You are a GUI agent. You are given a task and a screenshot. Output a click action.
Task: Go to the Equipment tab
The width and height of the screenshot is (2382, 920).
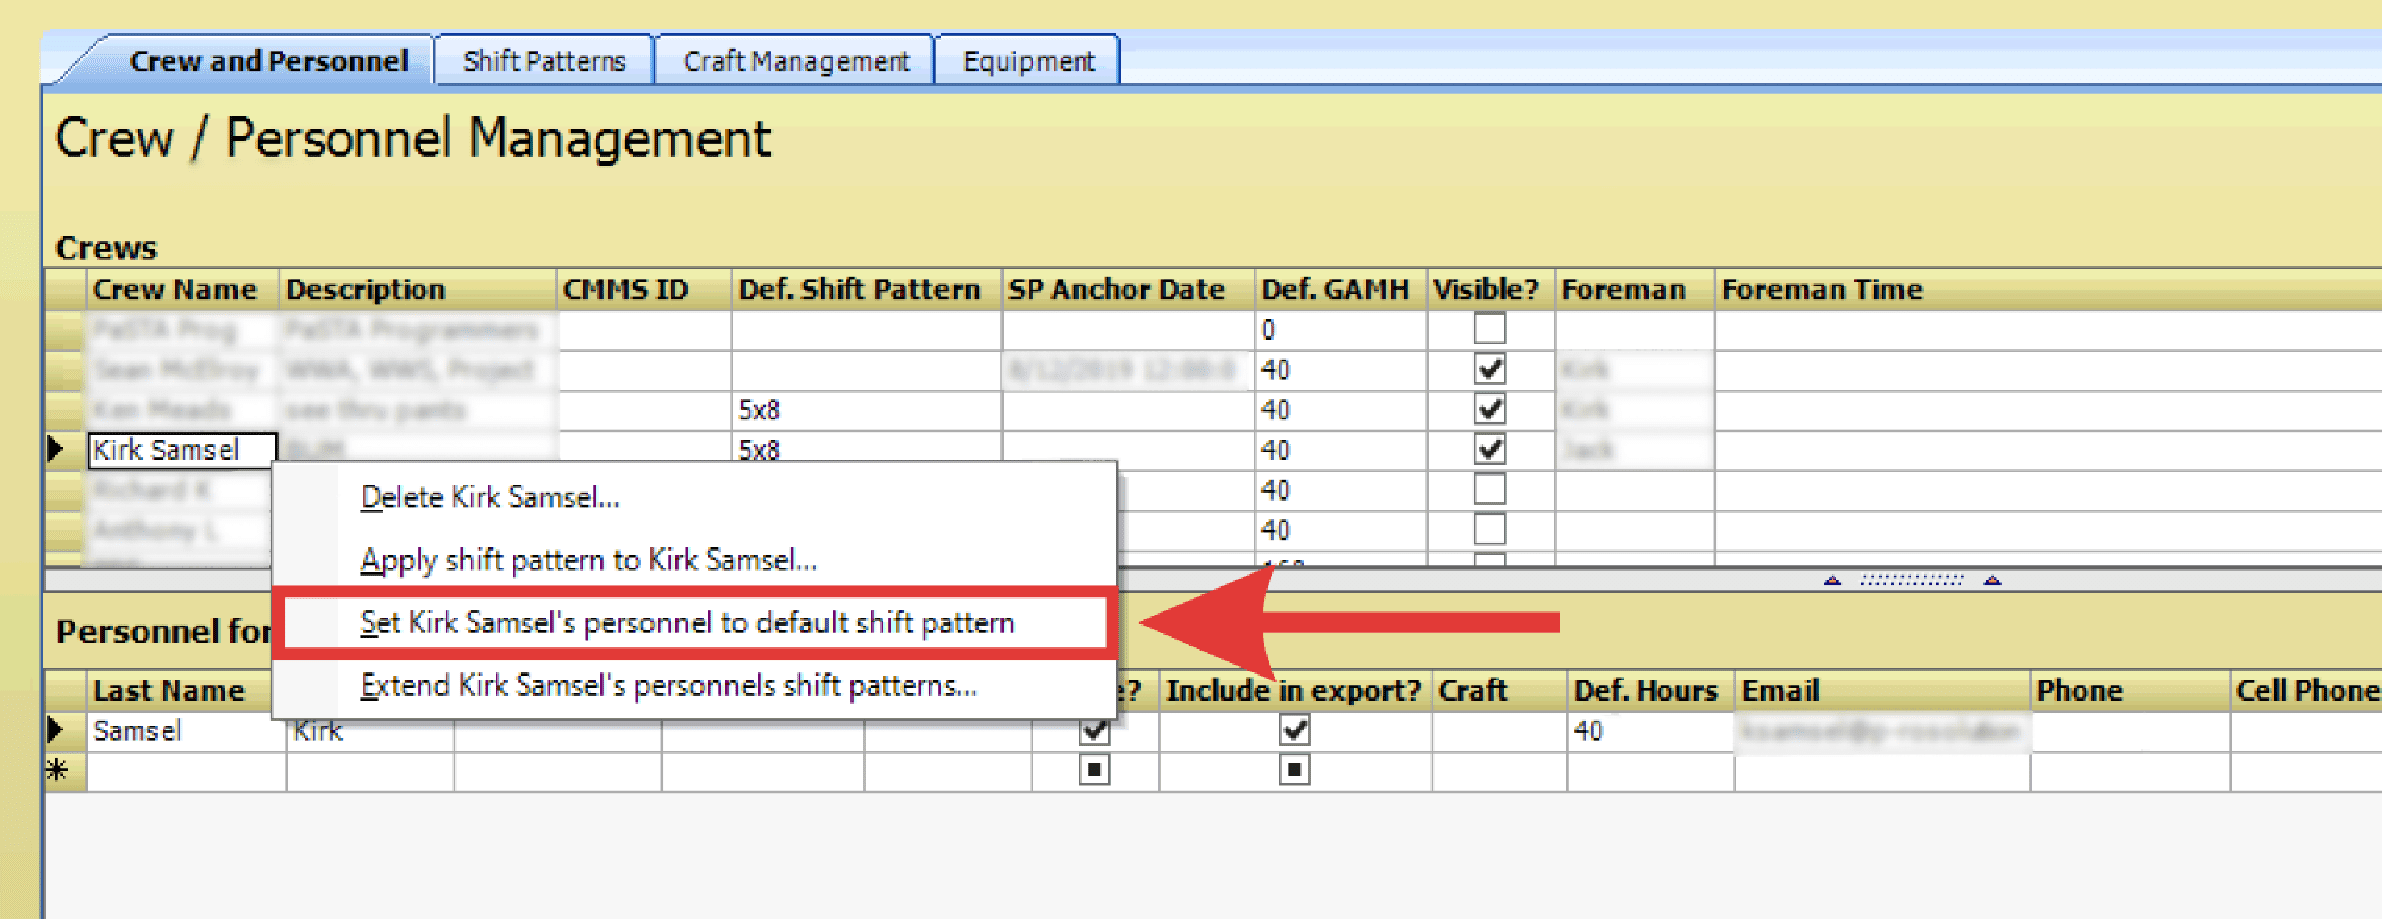(1028, 62)
